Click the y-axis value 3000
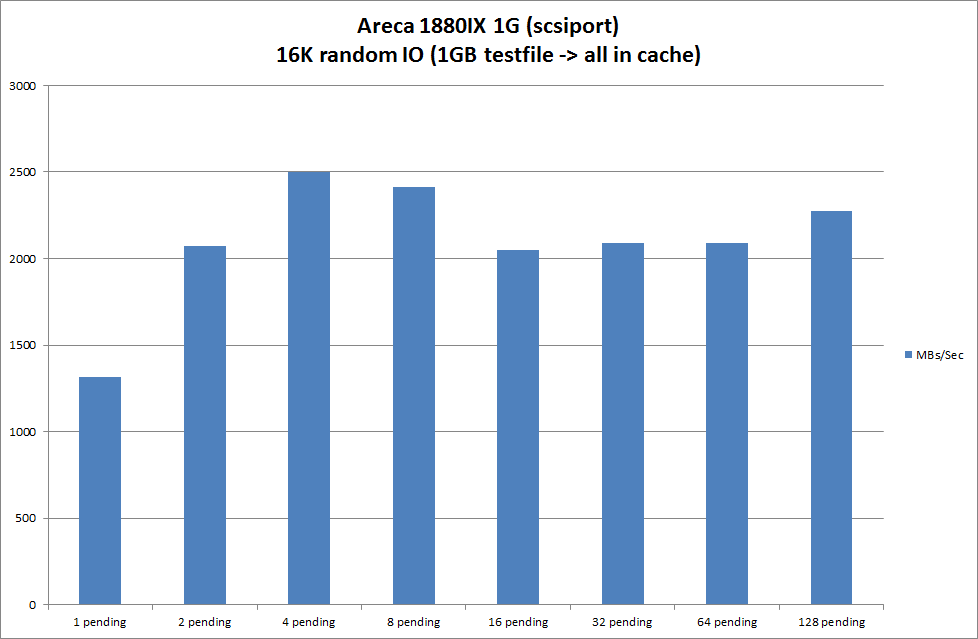The height and width of the screenshot is (639, 978). click(22, 86)
